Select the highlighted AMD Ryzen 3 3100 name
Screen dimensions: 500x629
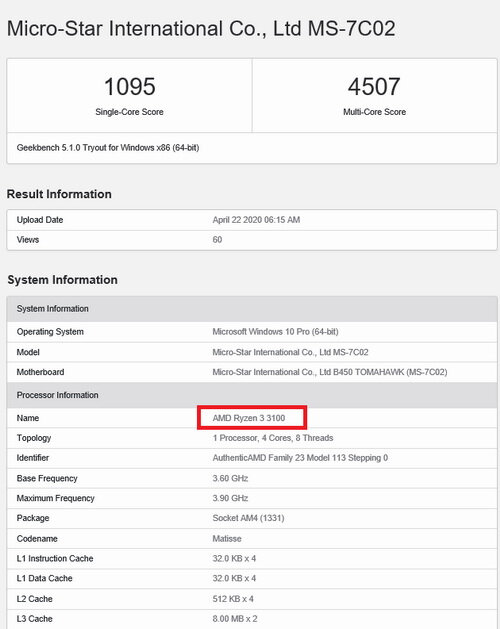point(249,418)
